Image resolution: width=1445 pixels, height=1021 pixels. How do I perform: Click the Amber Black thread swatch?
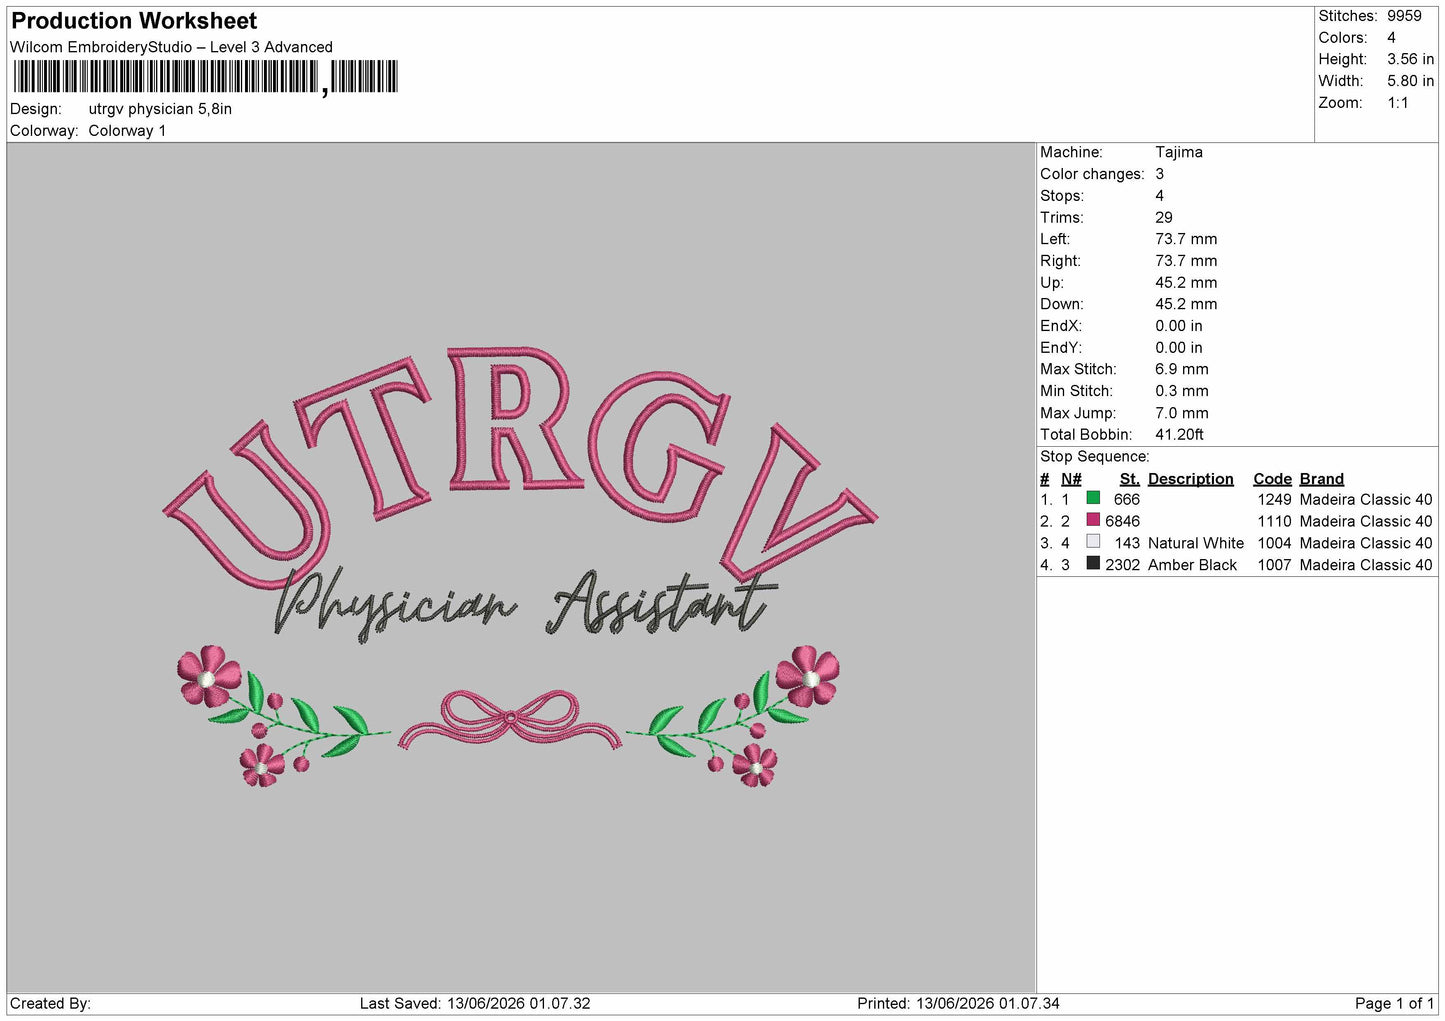tap(1093, 564)
